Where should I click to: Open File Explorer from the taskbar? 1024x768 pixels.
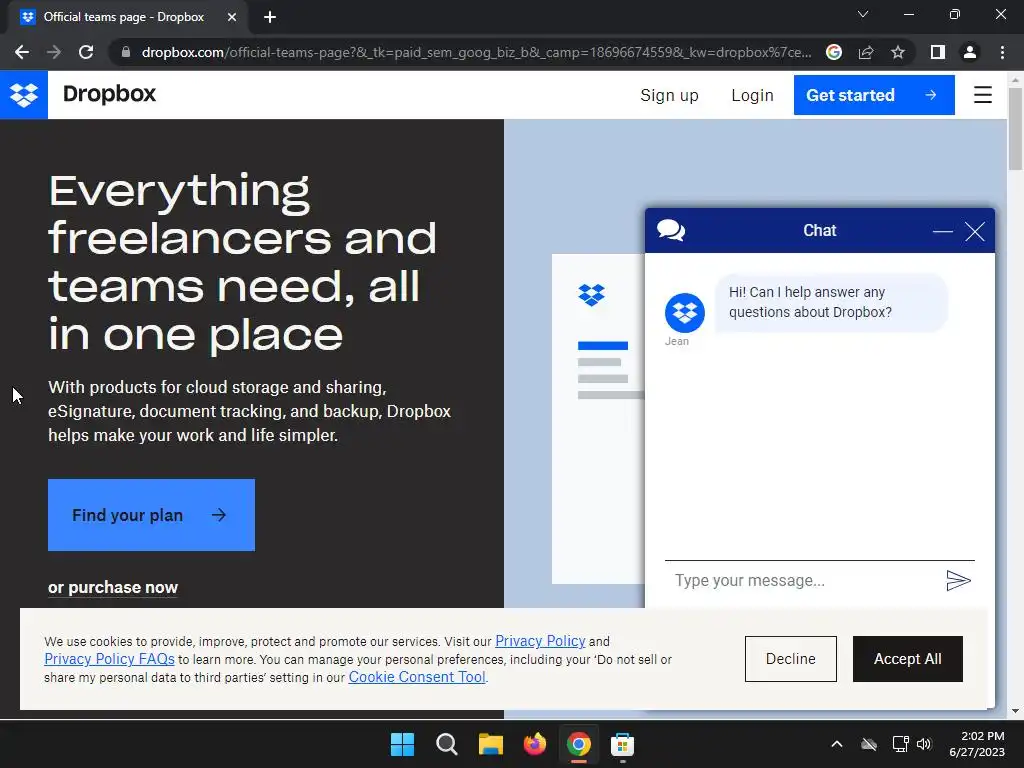(490, 744)
